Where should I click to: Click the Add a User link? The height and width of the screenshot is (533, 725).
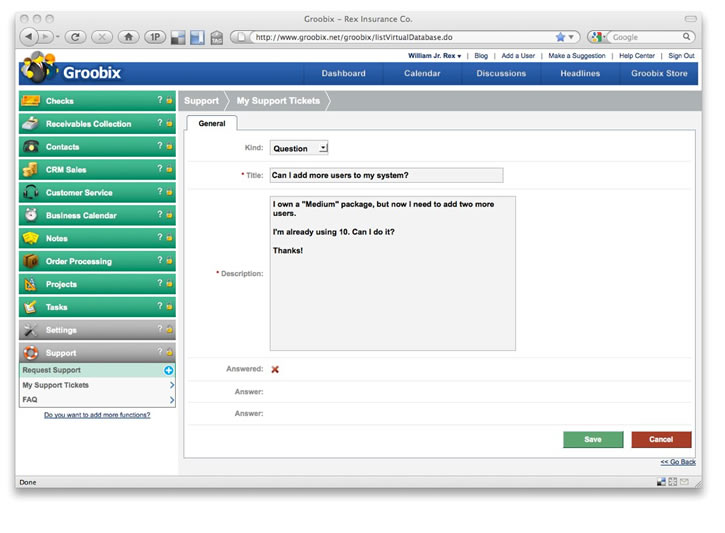tap(518, 55)
